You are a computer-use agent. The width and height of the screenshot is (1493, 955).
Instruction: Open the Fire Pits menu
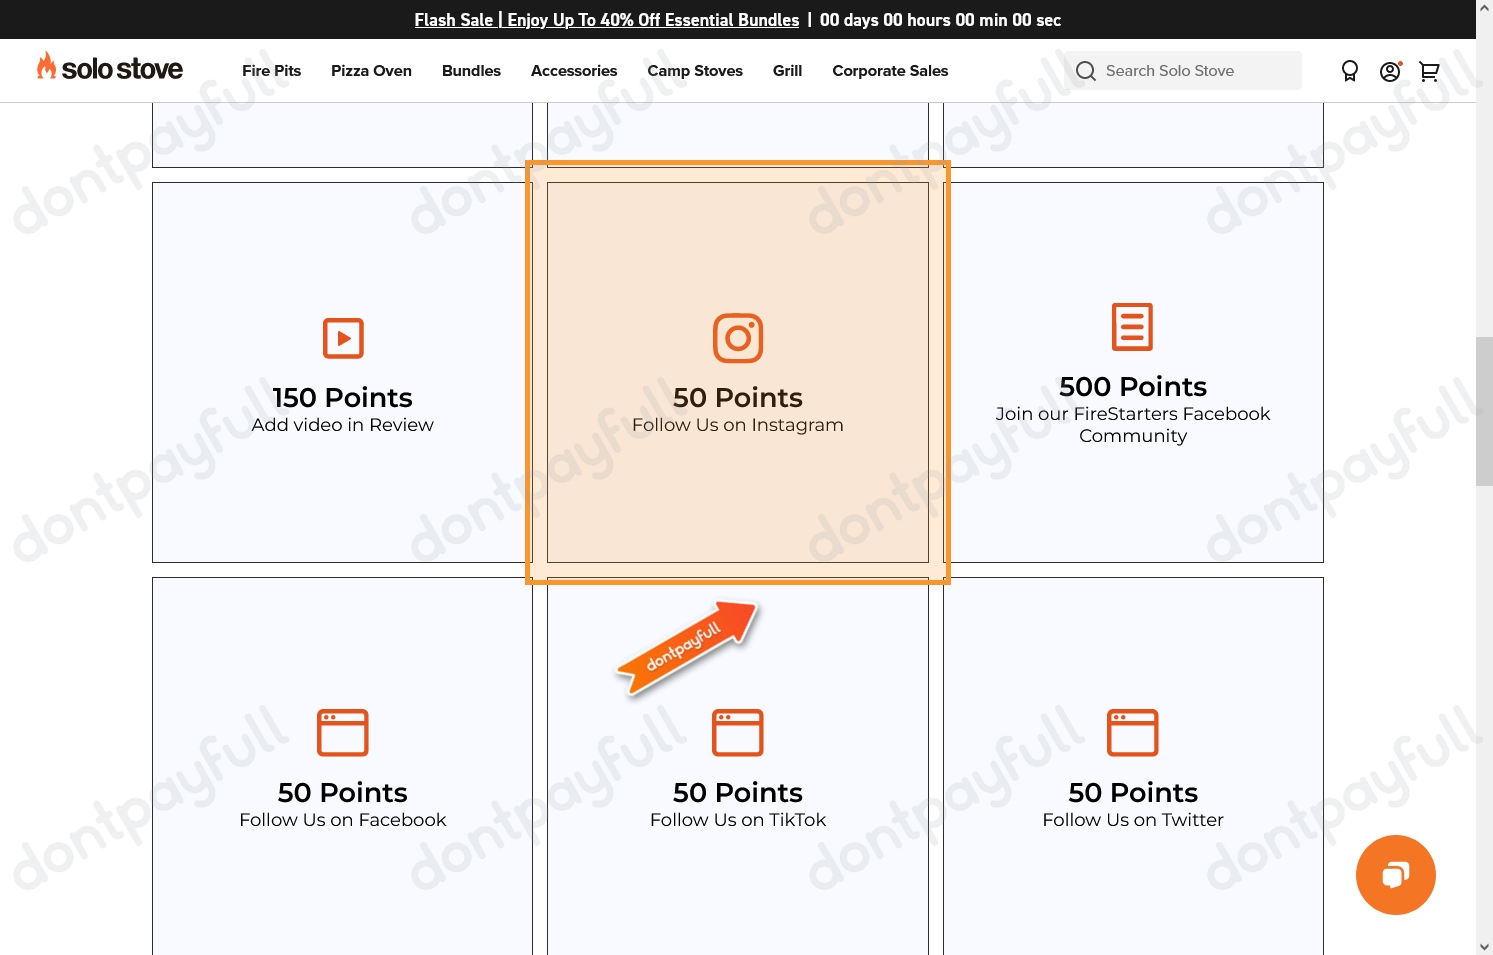(271, 71)
